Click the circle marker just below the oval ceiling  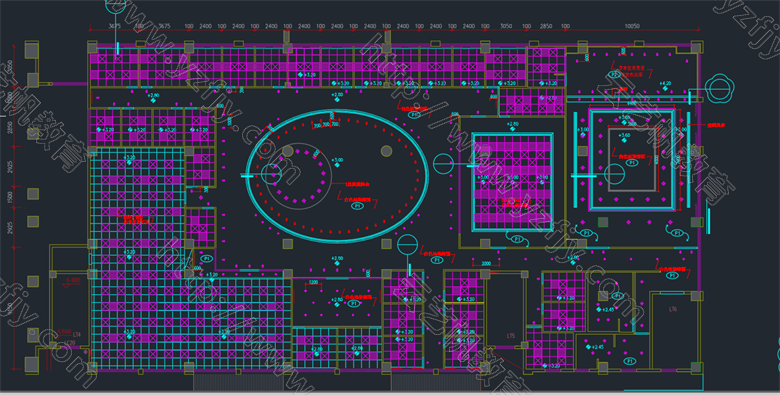[x=407, y=244]
